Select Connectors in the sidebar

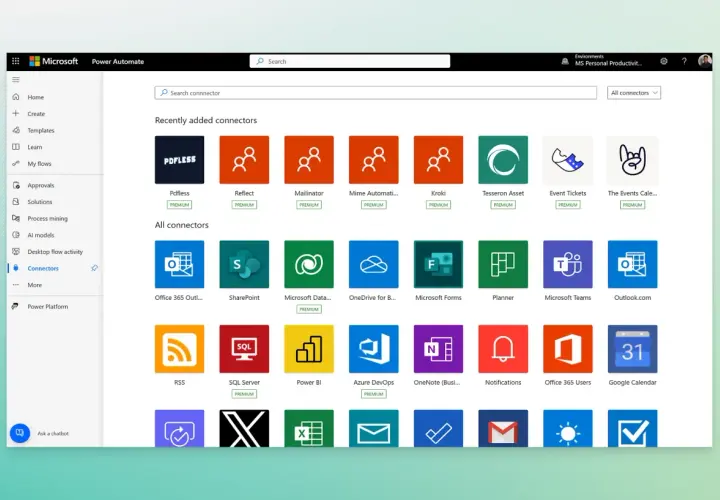point(43,268)
